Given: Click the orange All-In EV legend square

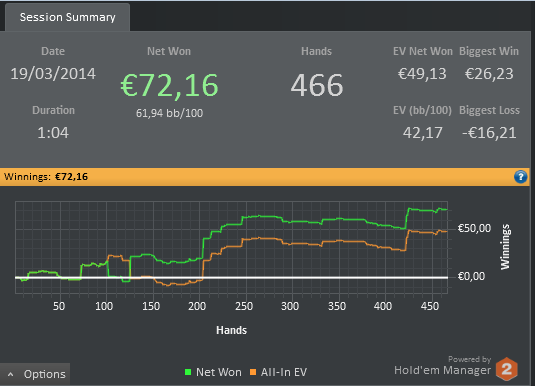Looking at the screenshot, I should [x=253, y=372].
